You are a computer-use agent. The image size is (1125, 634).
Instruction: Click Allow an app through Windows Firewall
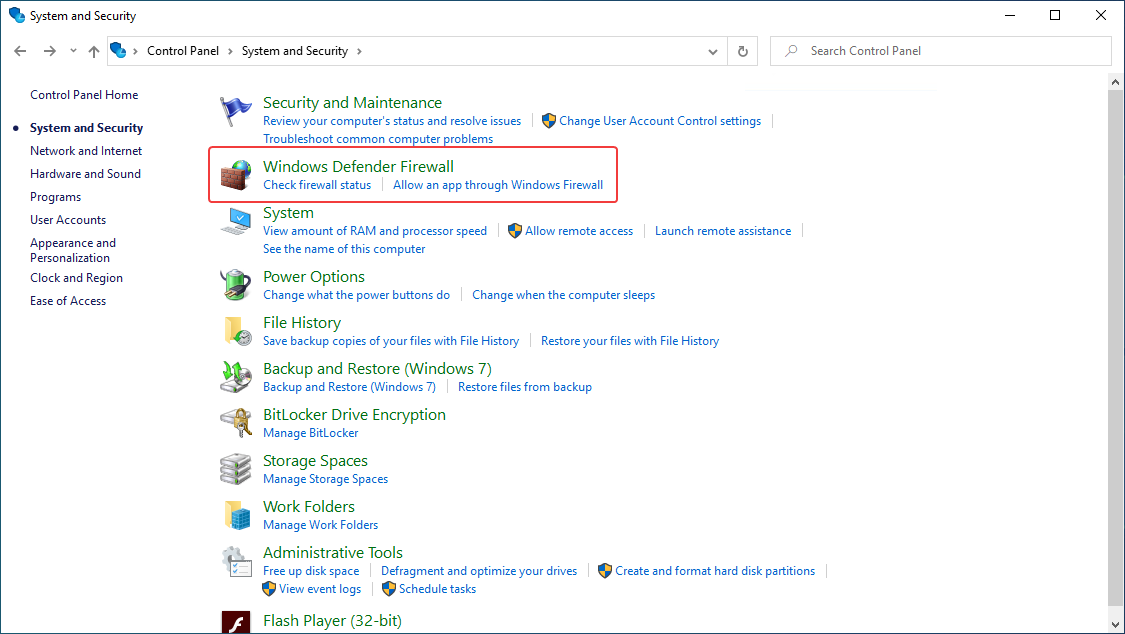pyautogui.click(x=498, y=185)
